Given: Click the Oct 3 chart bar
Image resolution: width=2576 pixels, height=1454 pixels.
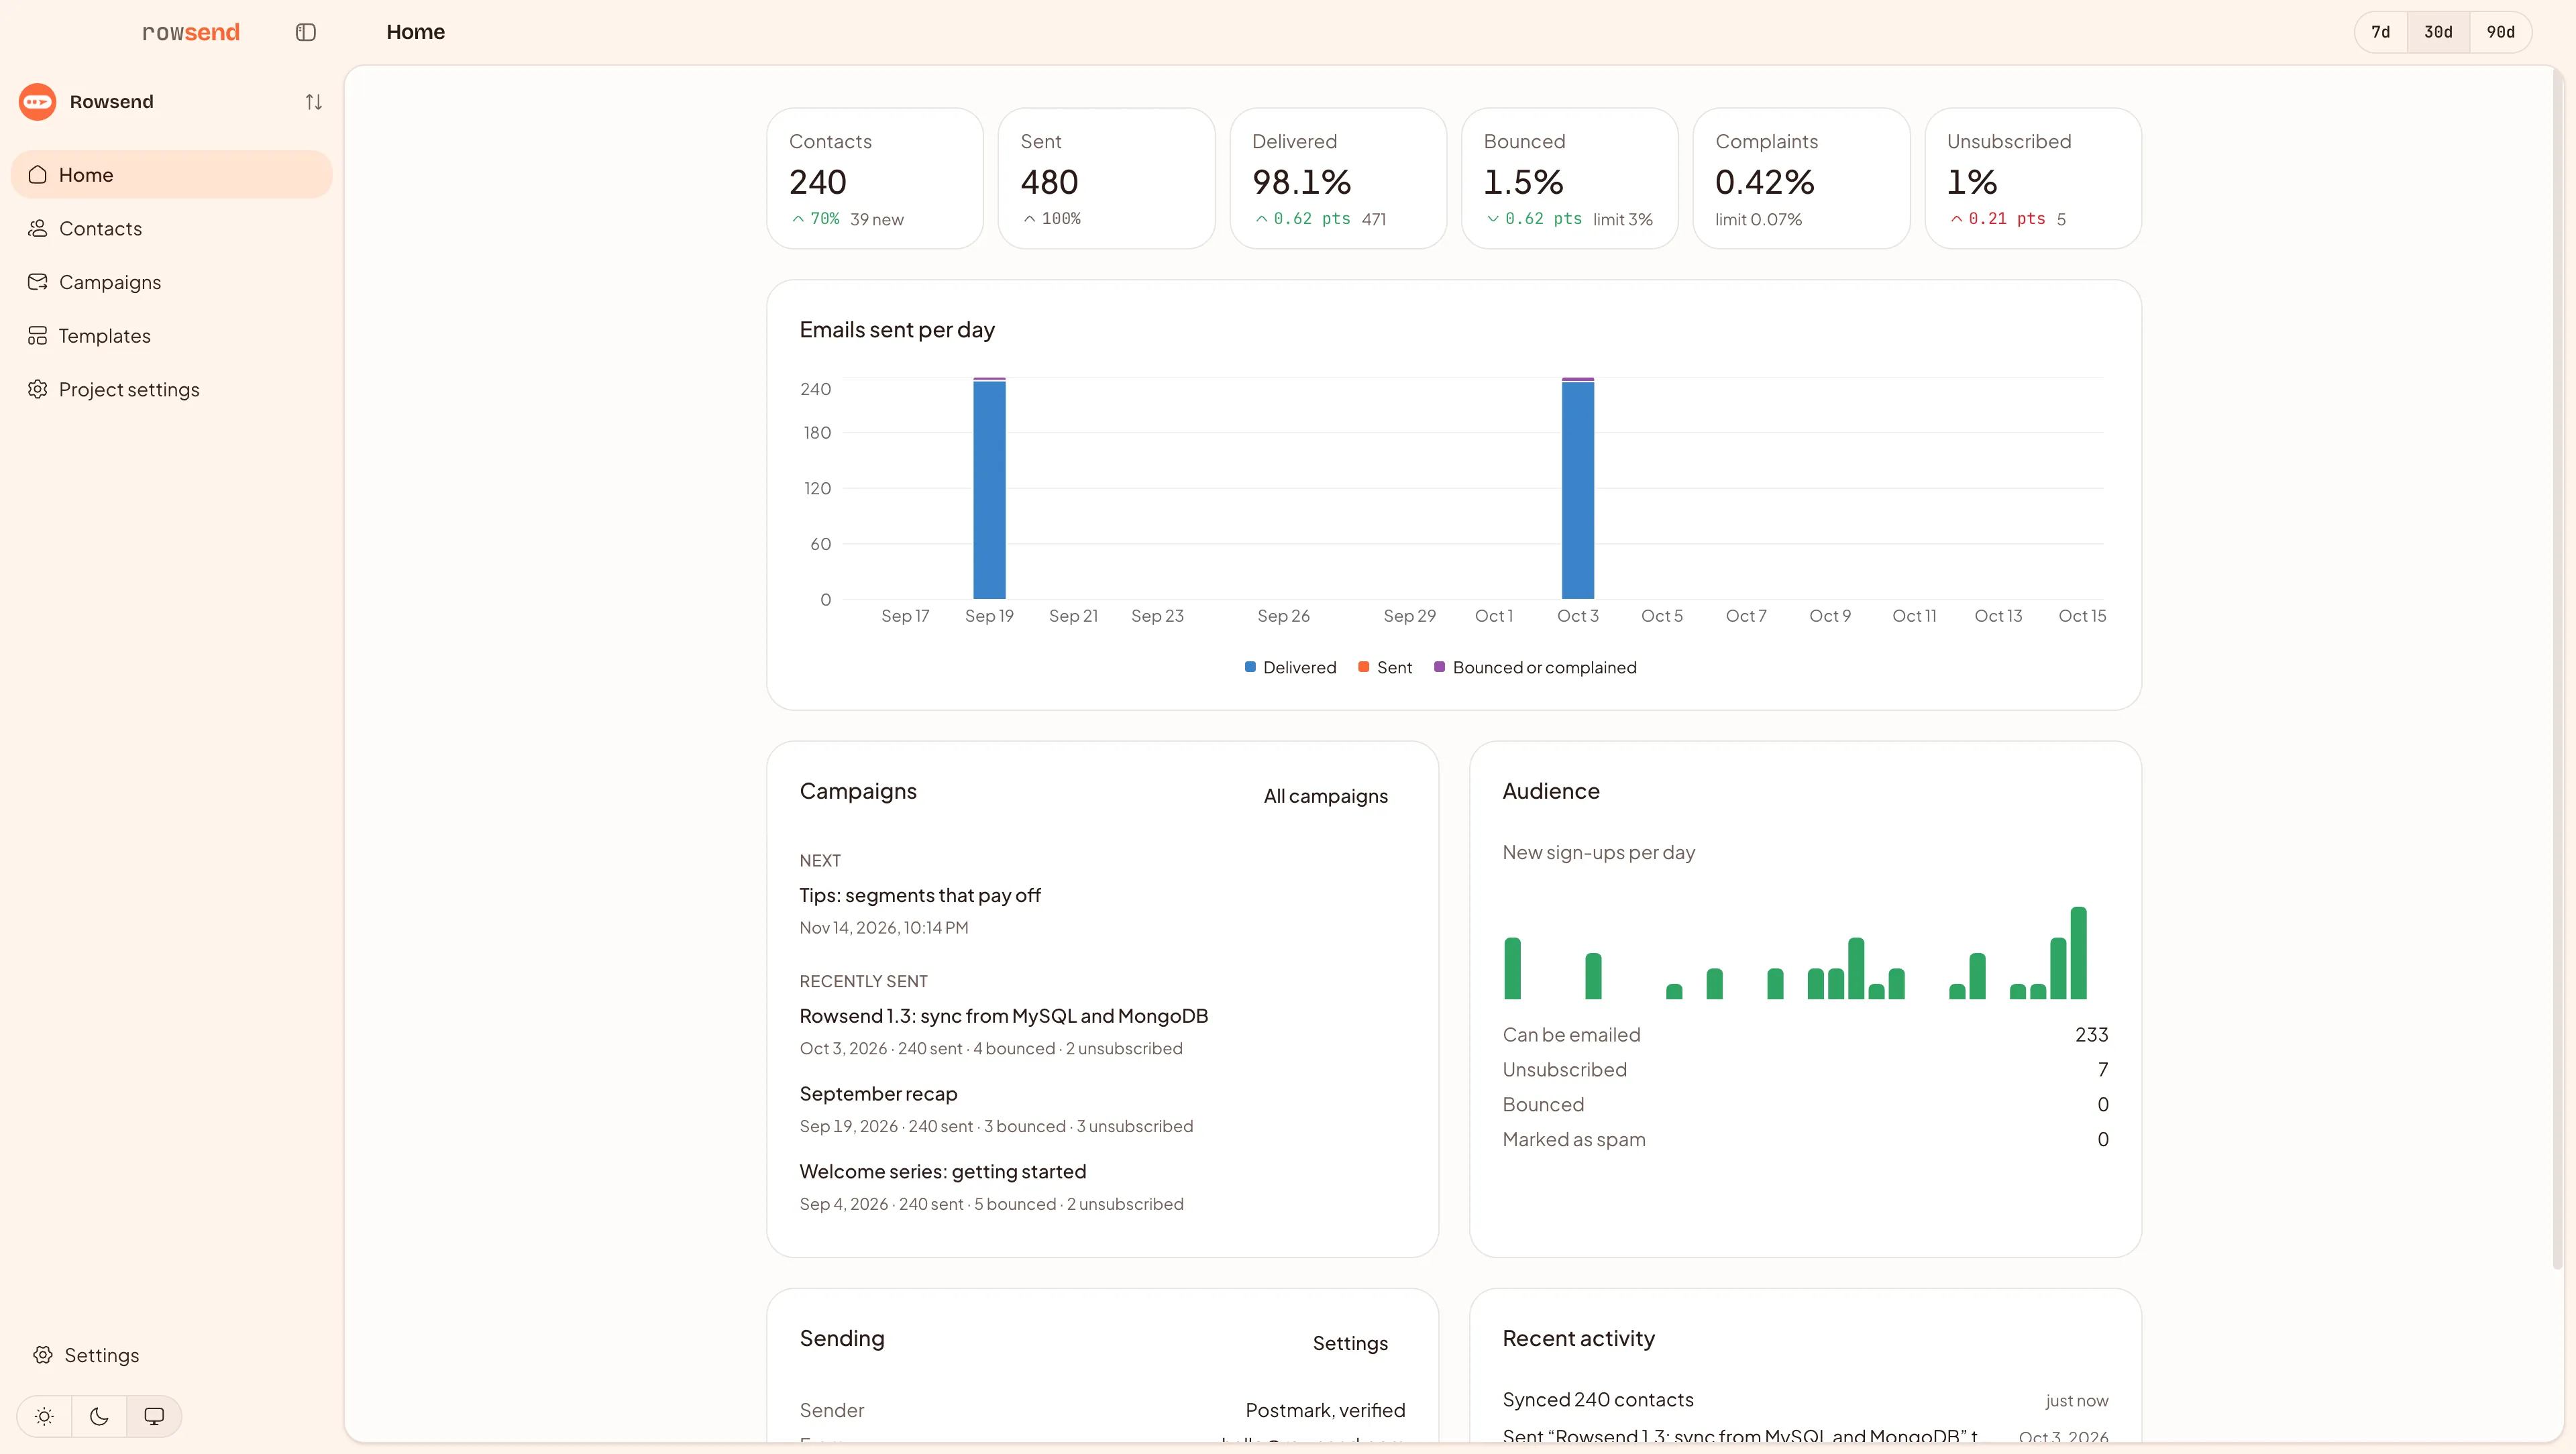Looking at the screenshot, I should [1578, 488].
